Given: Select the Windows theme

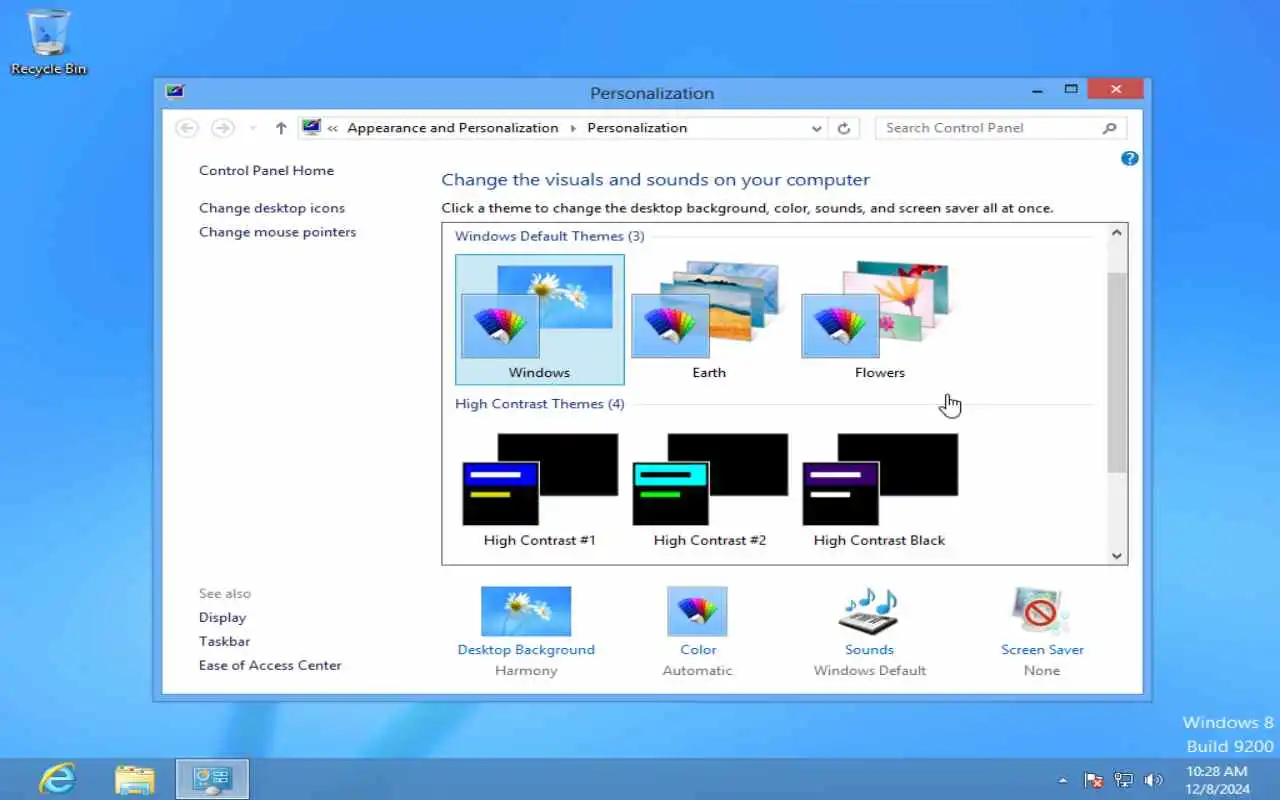Looking at the screenshot, I should pyautogui.click(x=540, y=319).
